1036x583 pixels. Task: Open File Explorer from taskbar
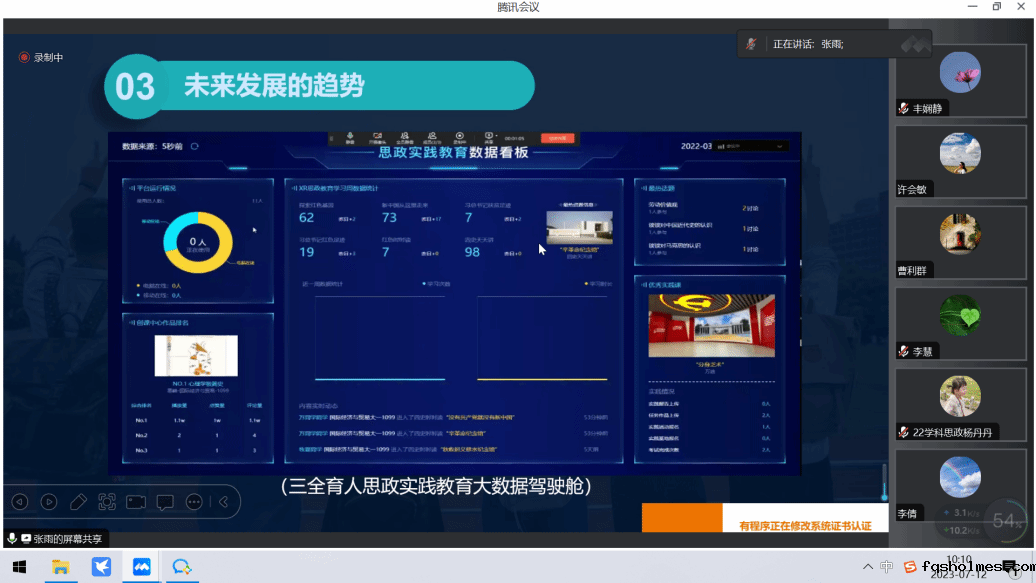click(60, 567)
